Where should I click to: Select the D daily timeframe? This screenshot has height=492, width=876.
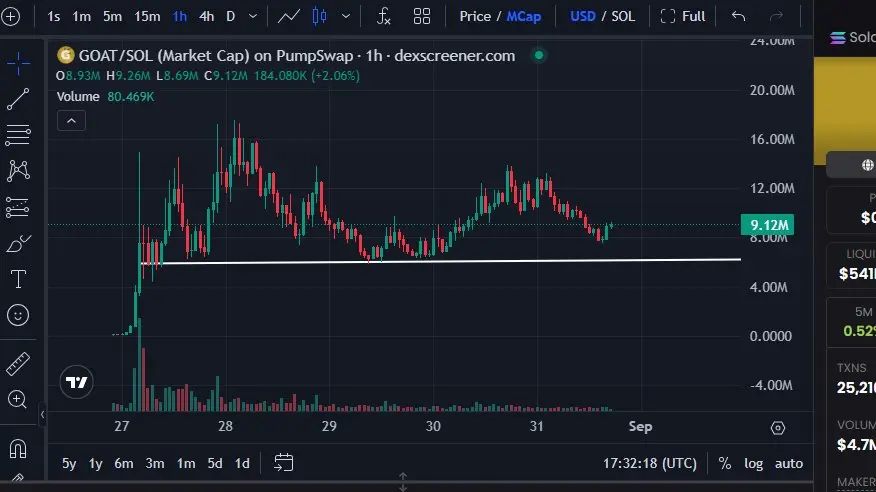pyautogui.click(x=231, y=17)
